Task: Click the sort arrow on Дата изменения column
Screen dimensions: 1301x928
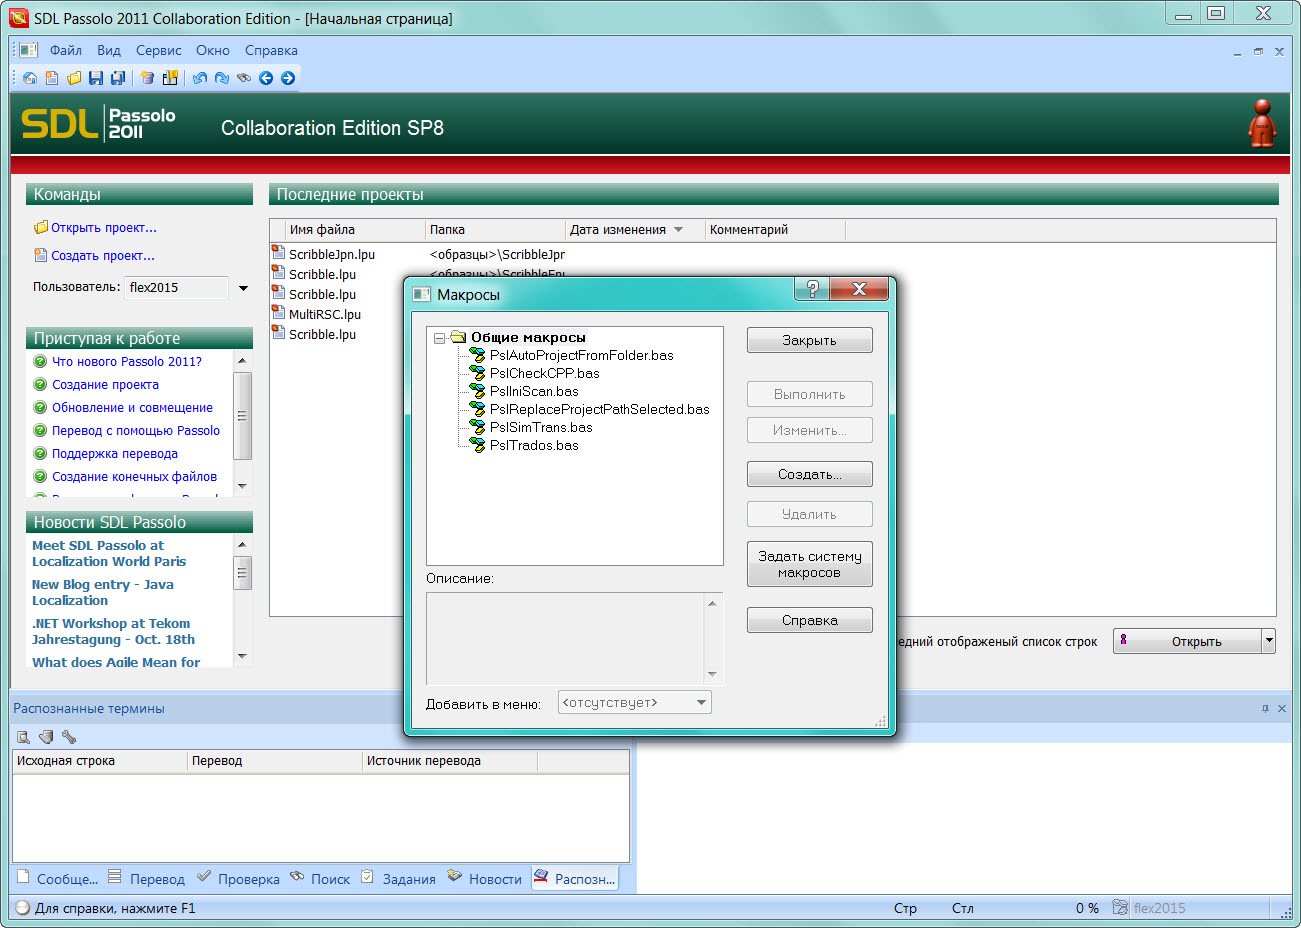Action: 679,230
